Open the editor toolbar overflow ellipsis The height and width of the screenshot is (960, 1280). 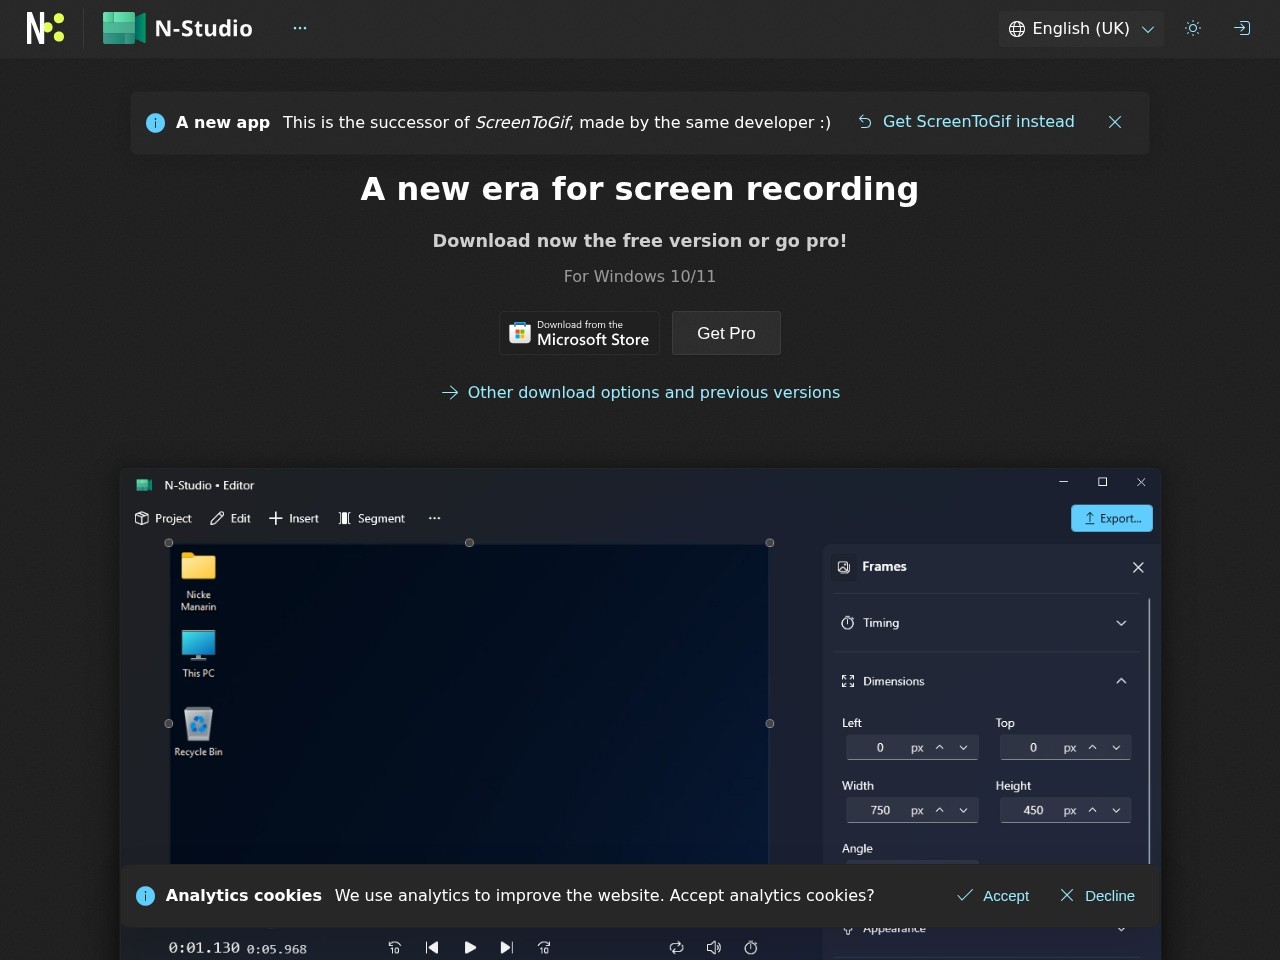coord(434,518)
